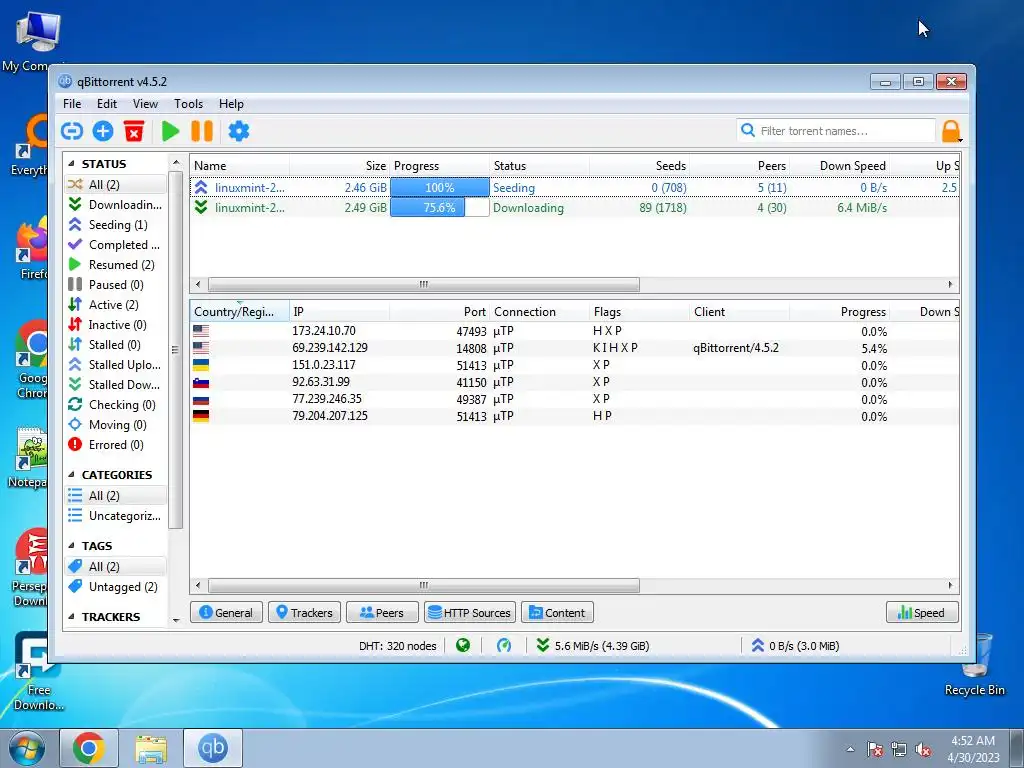Collapse the STATUS section
1024x768 pixels.
(71, 164)
